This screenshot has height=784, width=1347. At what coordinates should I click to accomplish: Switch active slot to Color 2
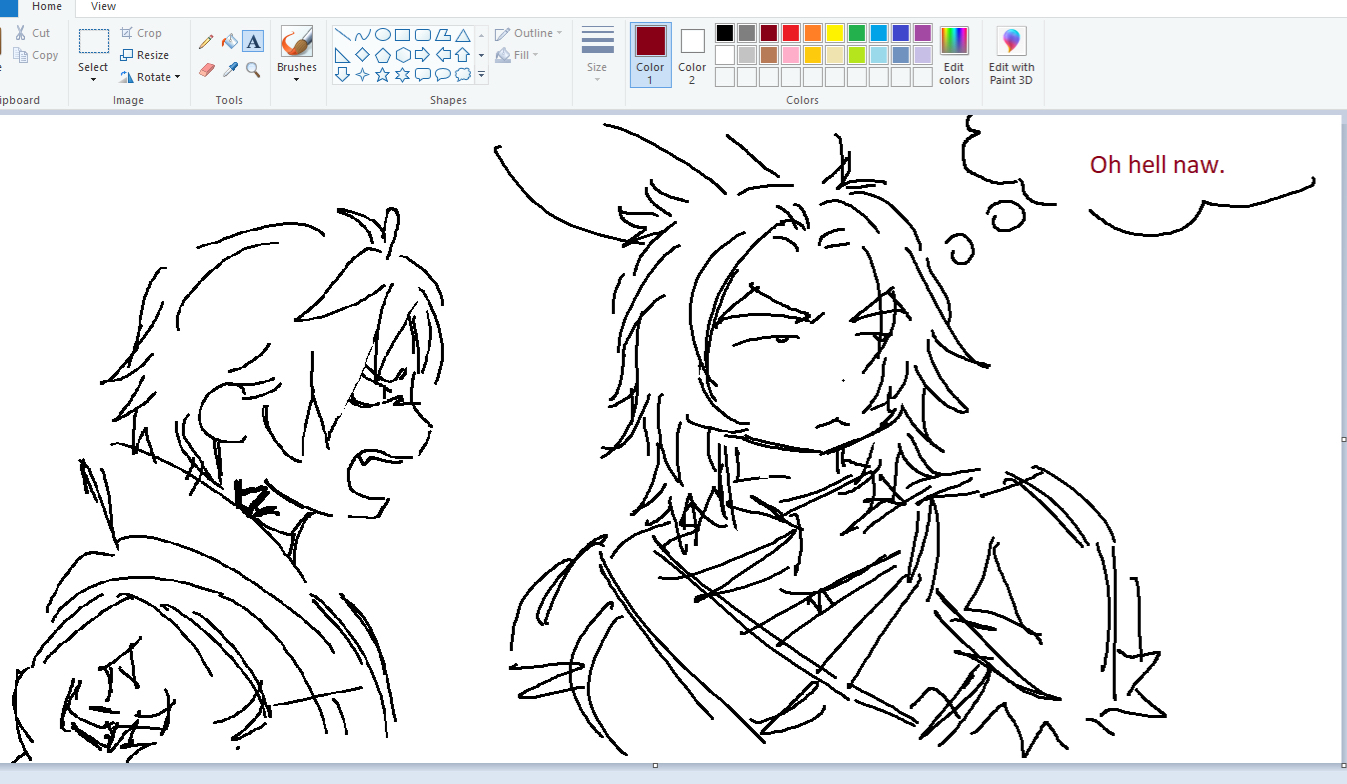692,55
